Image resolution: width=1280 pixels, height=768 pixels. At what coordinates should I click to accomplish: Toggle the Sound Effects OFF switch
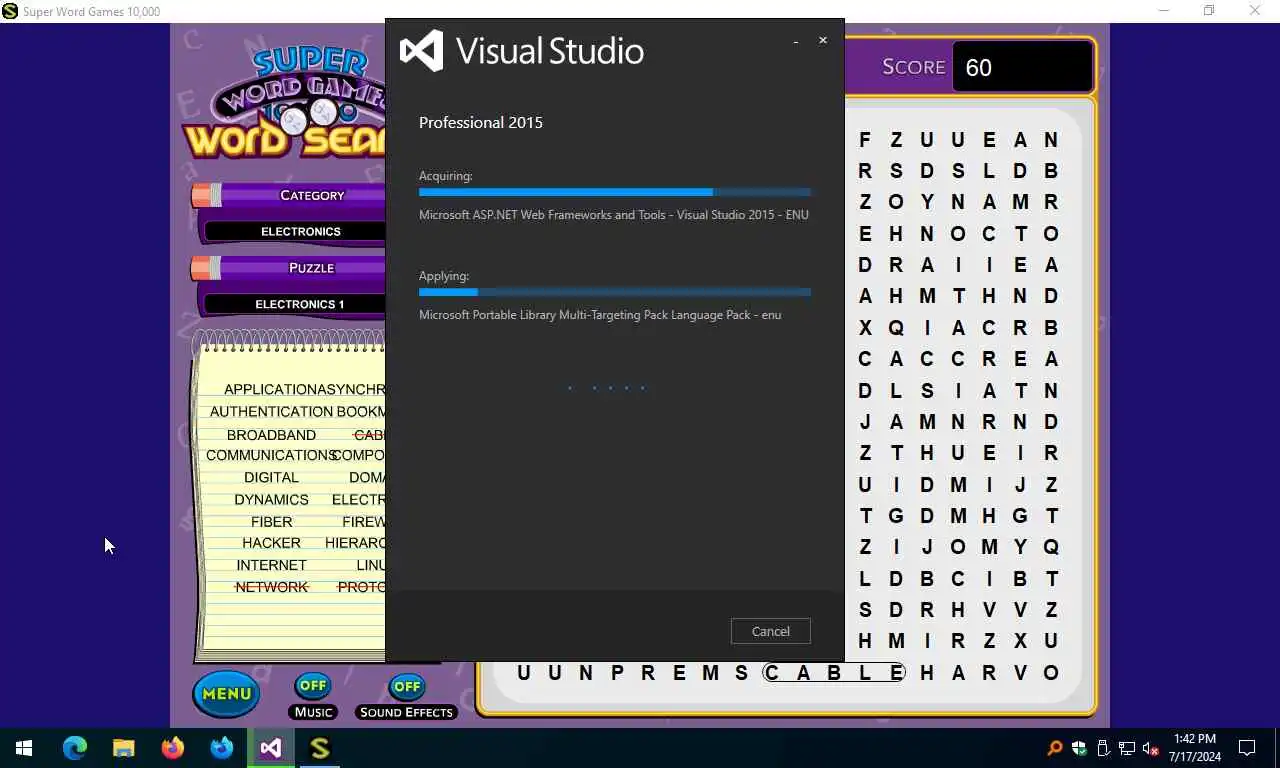(407, 686)
